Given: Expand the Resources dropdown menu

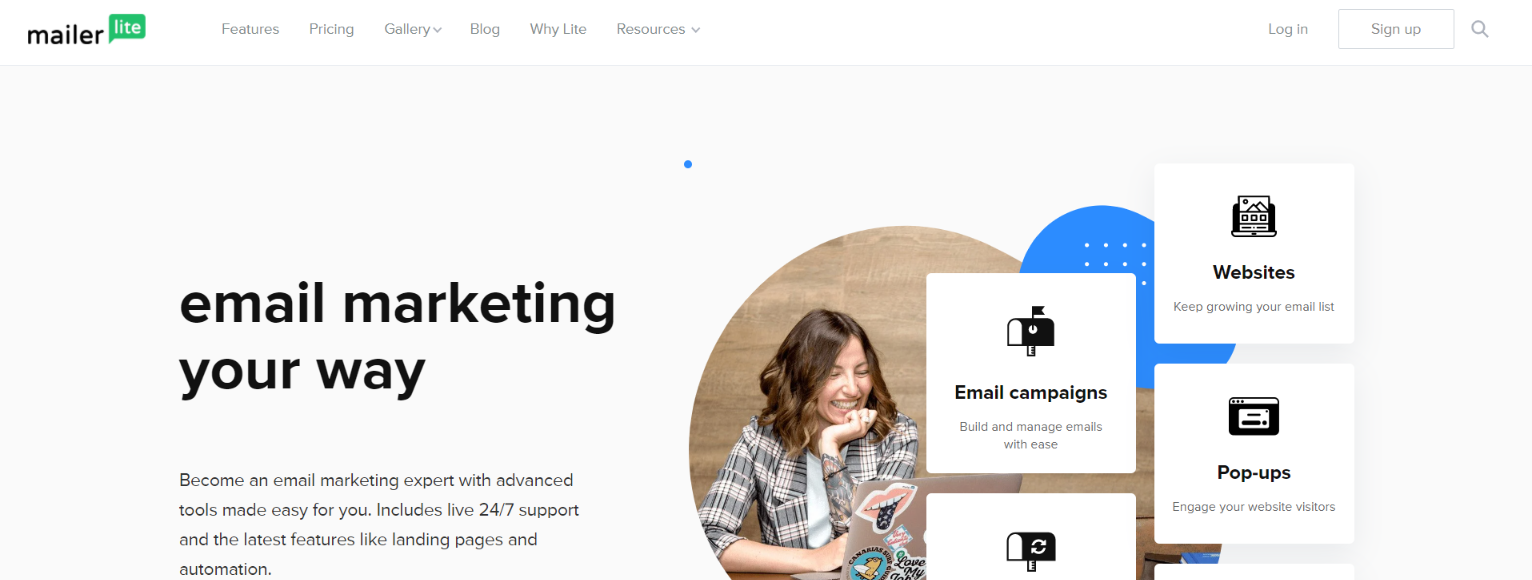Looking at the screenshot, I should click(658, 29).
